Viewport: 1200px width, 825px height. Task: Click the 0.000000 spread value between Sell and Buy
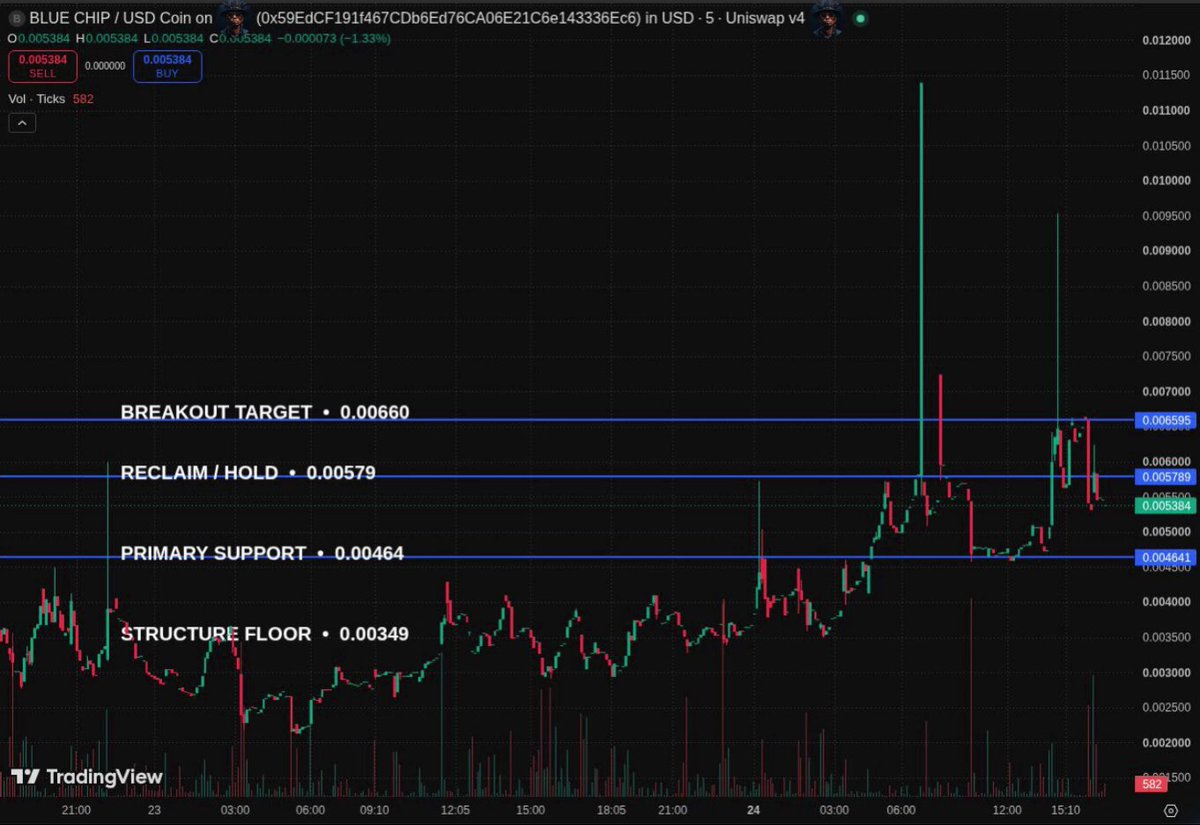(x=105, y=66)
